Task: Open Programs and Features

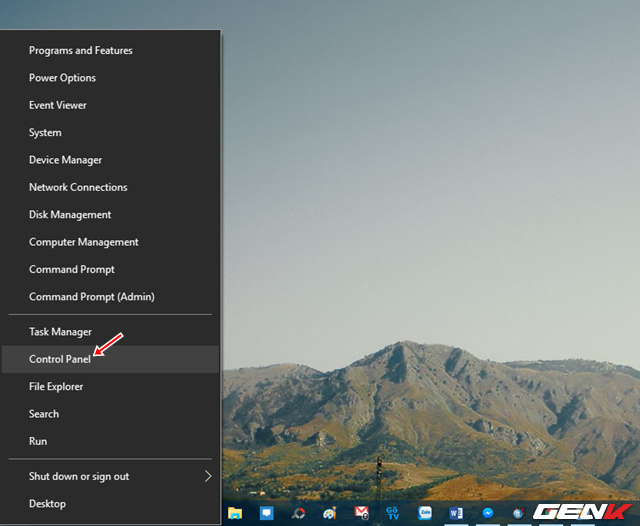Action: 80,50
